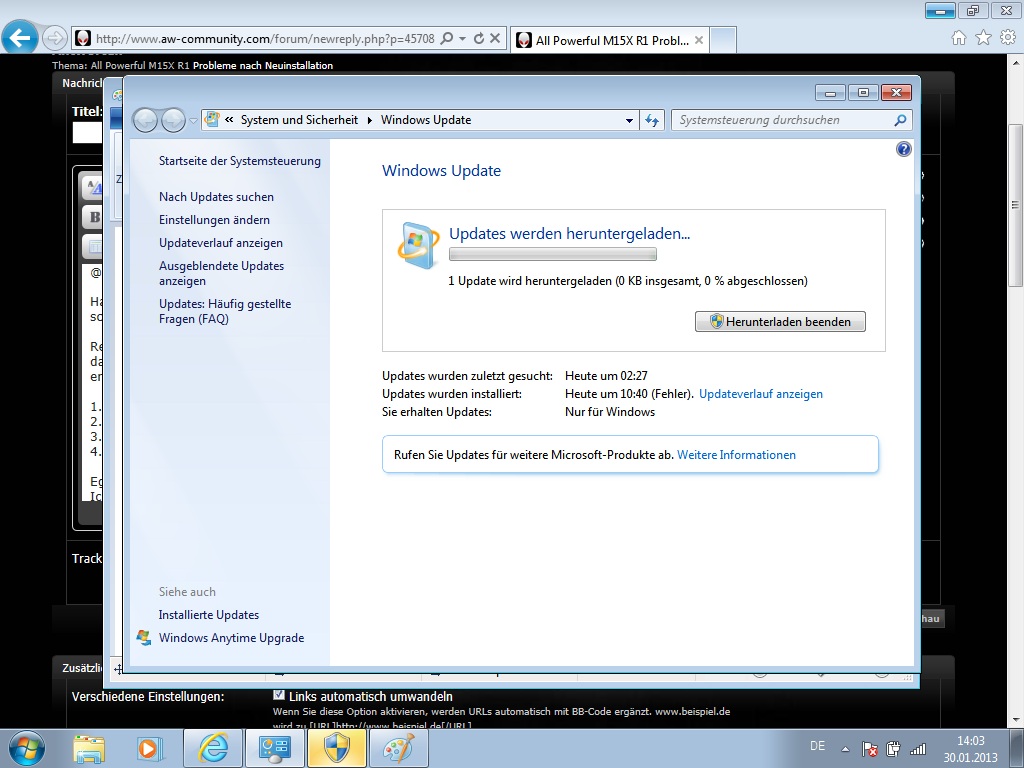
Task: Open Windows Explorer from taskbar
Action: click(89, 748)
